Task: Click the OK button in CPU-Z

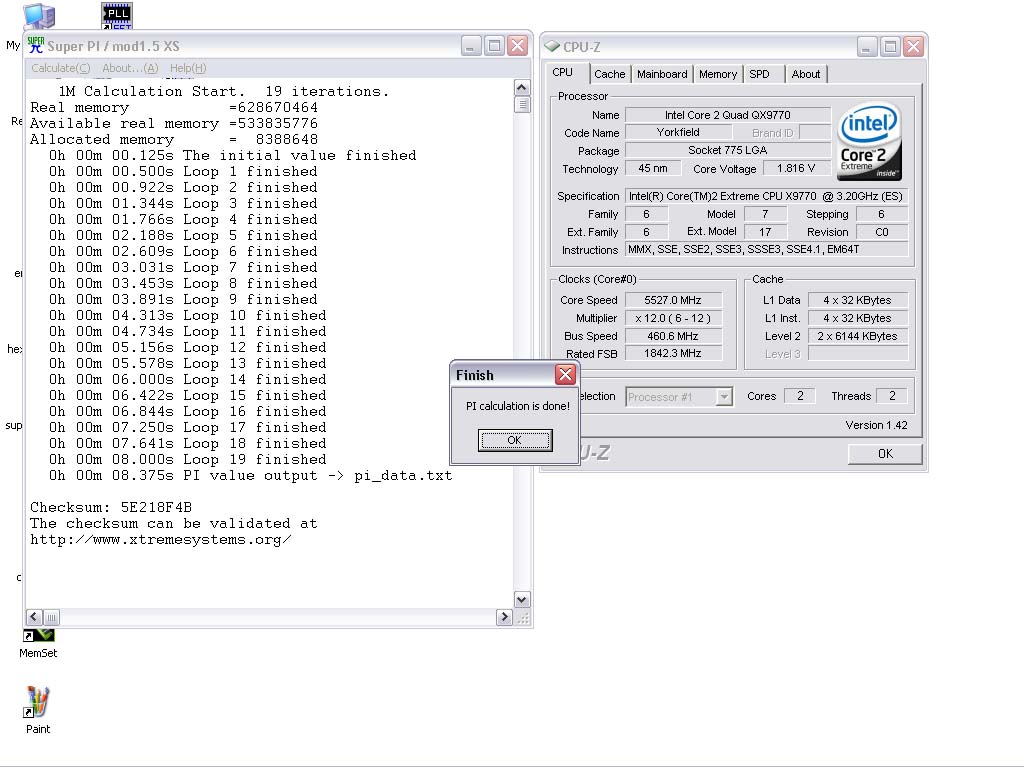Action: coord(885,453)
